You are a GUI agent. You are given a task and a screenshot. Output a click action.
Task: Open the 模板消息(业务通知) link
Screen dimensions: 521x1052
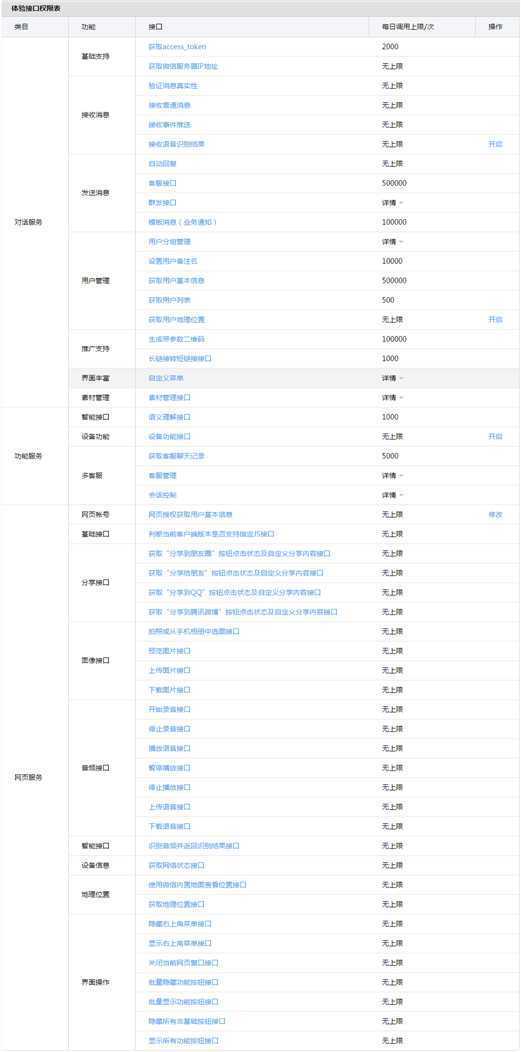[x=182, y=222]
